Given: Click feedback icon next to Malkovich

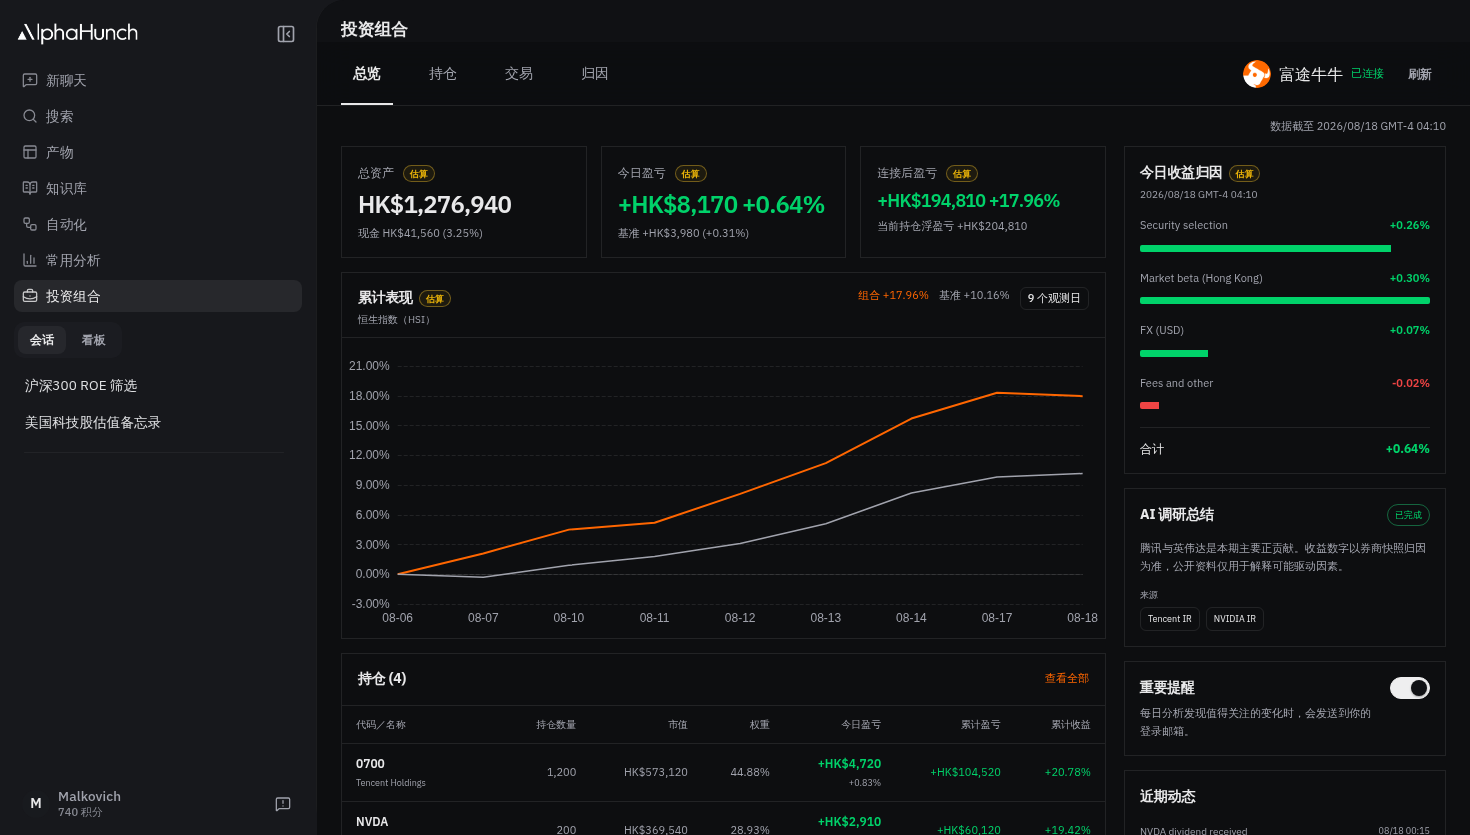Looking at the screenshot, I should tap(283, 804).
